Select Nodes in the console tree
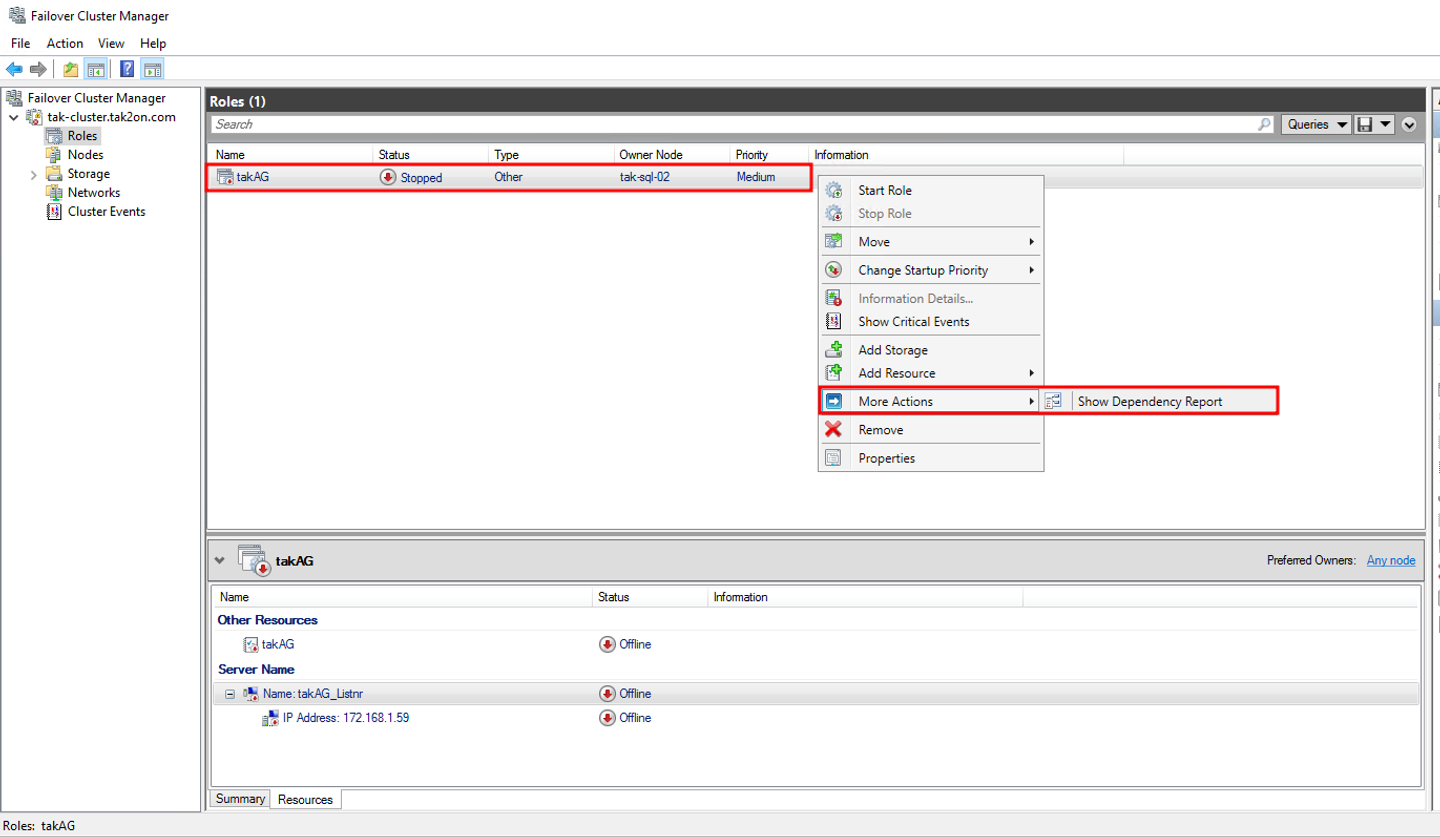This screenshot has width=1440, height=837. [85, 155]
